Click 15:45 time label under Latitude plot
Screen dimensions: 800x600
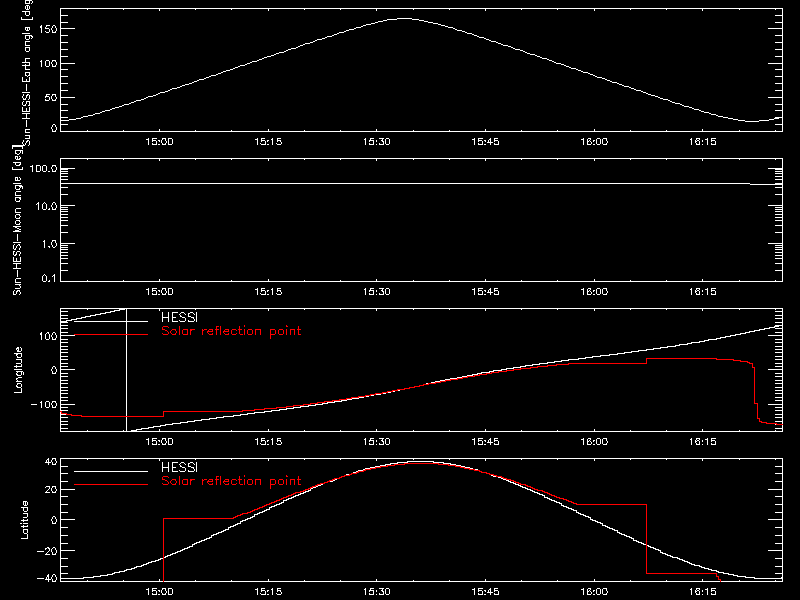point(485,592)
